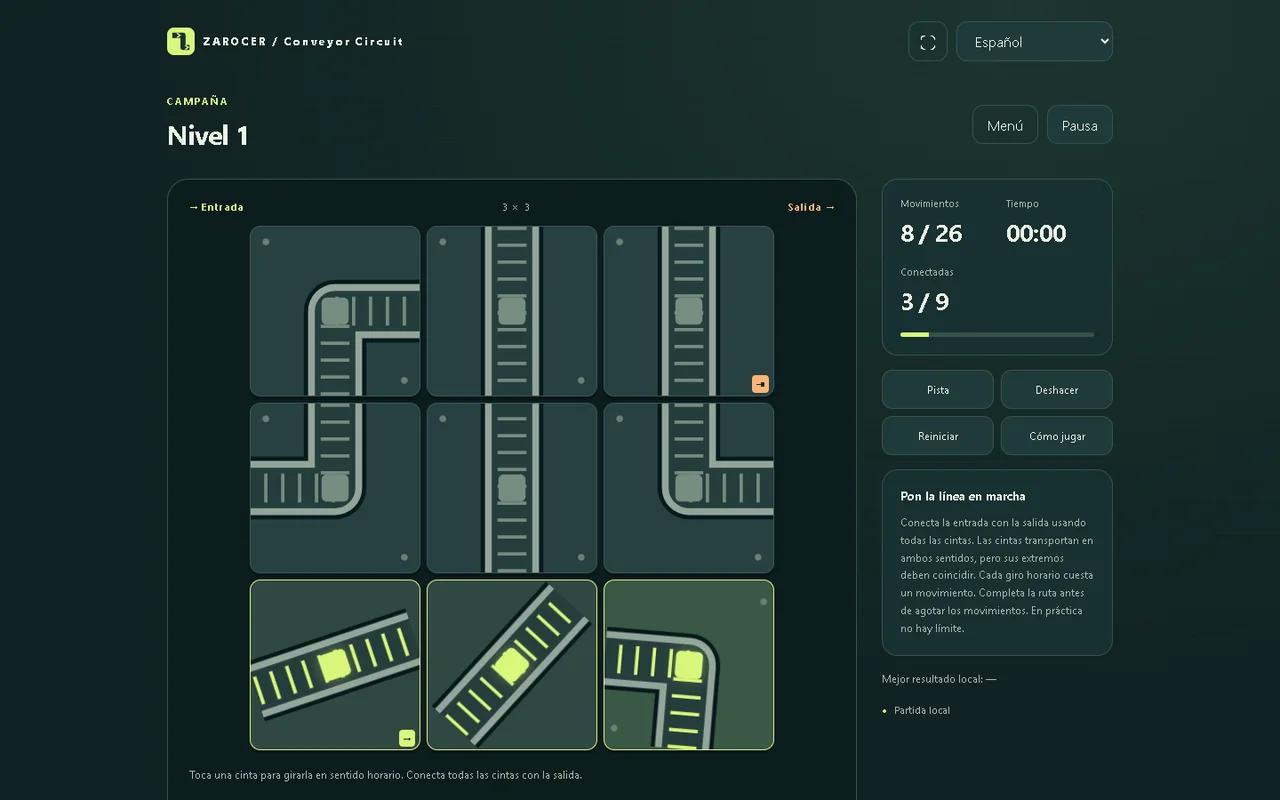This screenshot has width=1280, height=800.
Task: Open the Español language dropdown
Action: tap(1034, 42)
